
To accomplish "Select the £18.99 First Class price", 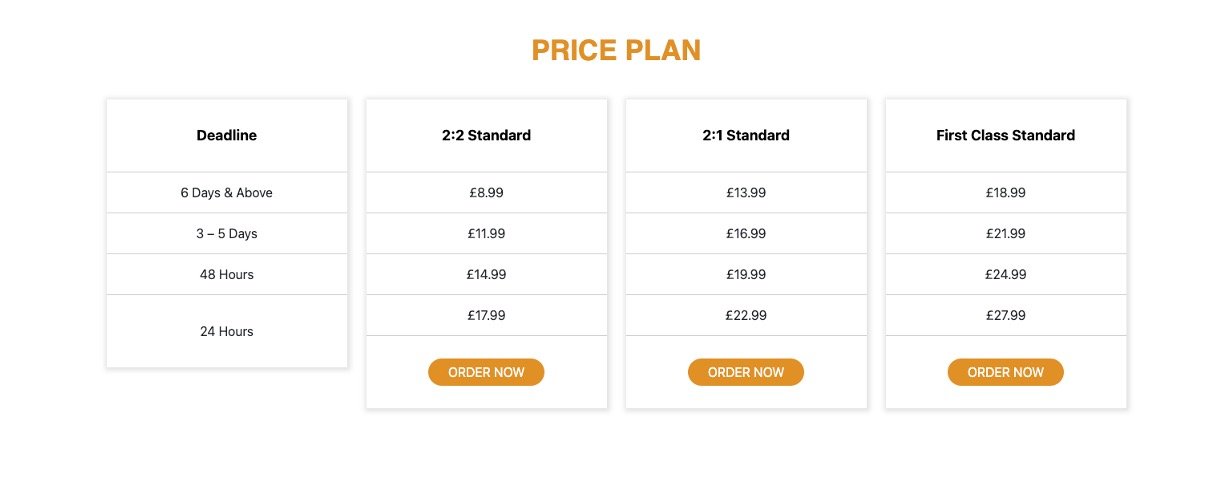I will coord(1005,193).
